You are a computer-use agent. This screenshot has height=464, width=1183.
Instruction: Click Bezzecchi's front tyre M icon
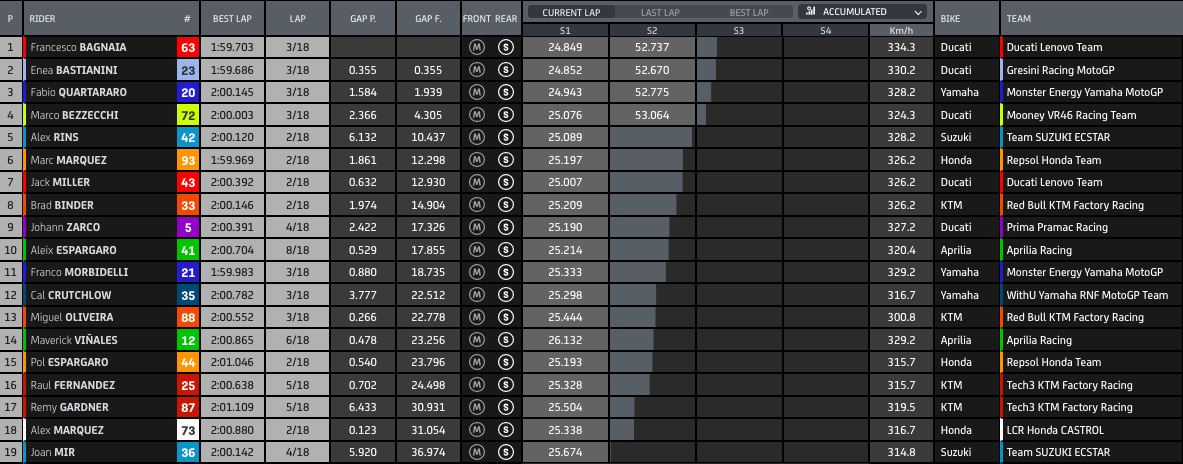click(x=476, y=115)
